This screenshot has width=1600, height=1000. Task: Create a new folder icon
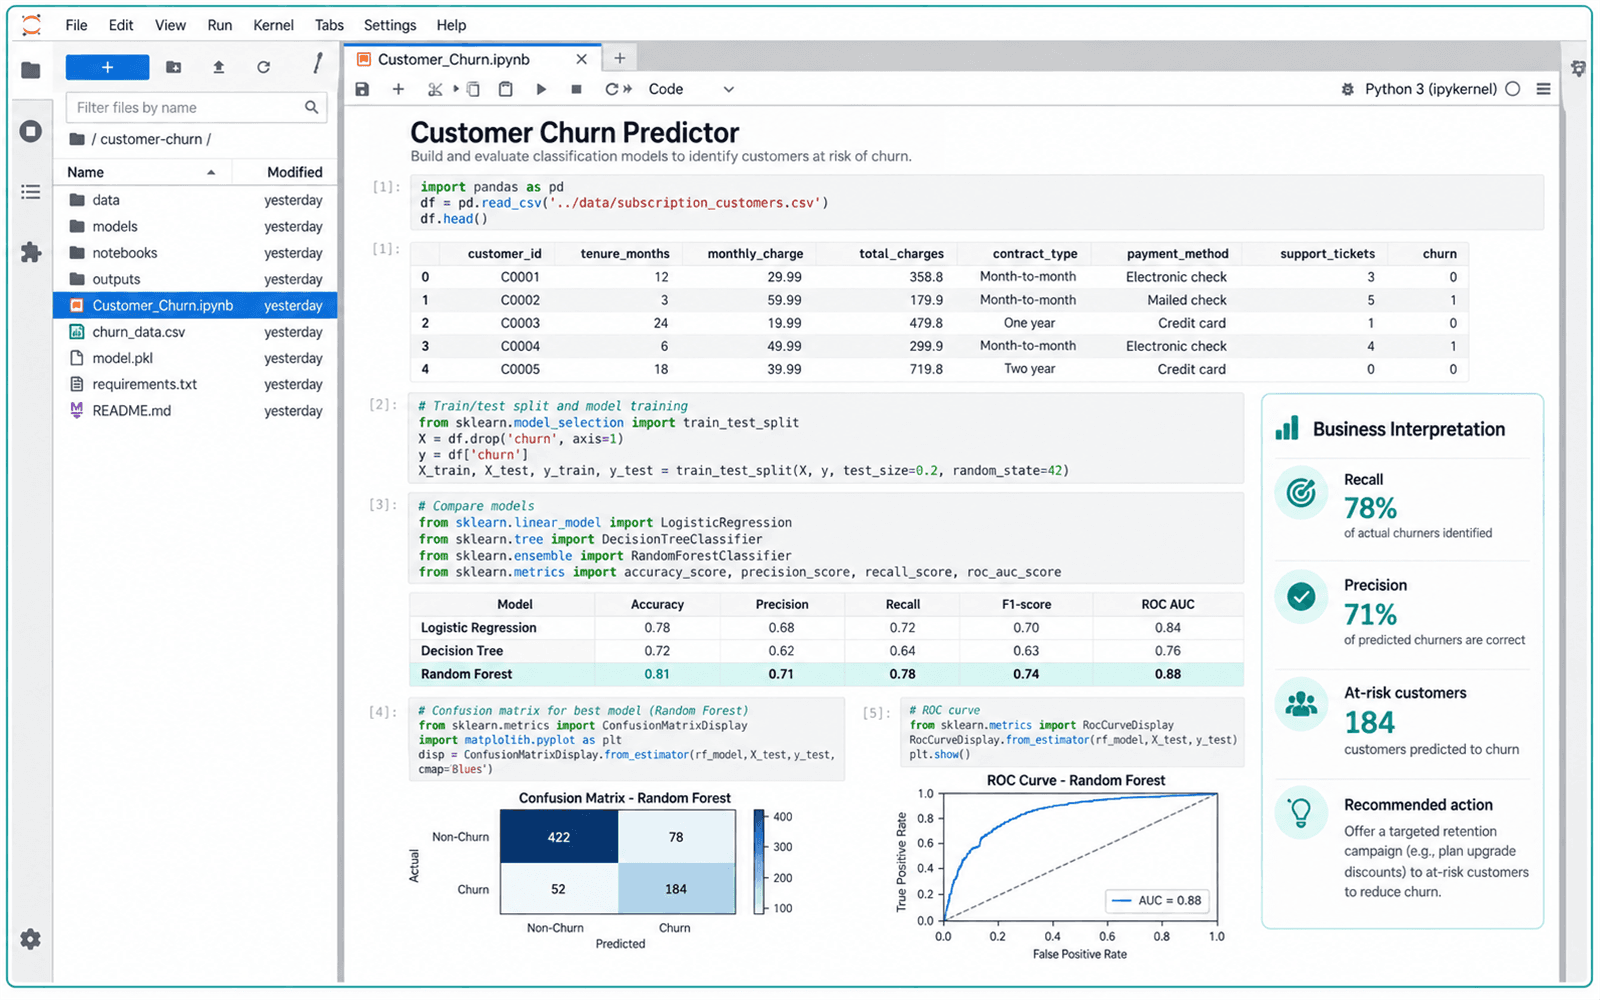click(x=174, y=67)
